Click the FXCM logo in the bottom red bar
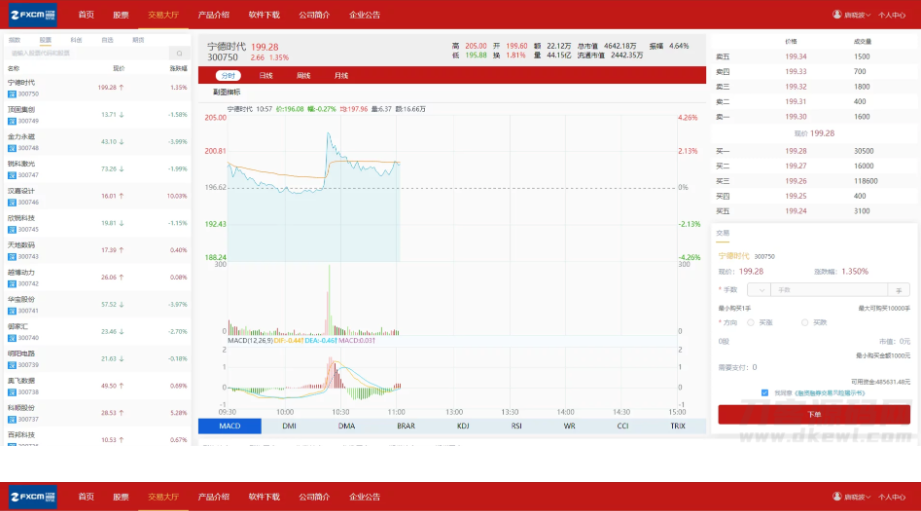 coord(33,497)
